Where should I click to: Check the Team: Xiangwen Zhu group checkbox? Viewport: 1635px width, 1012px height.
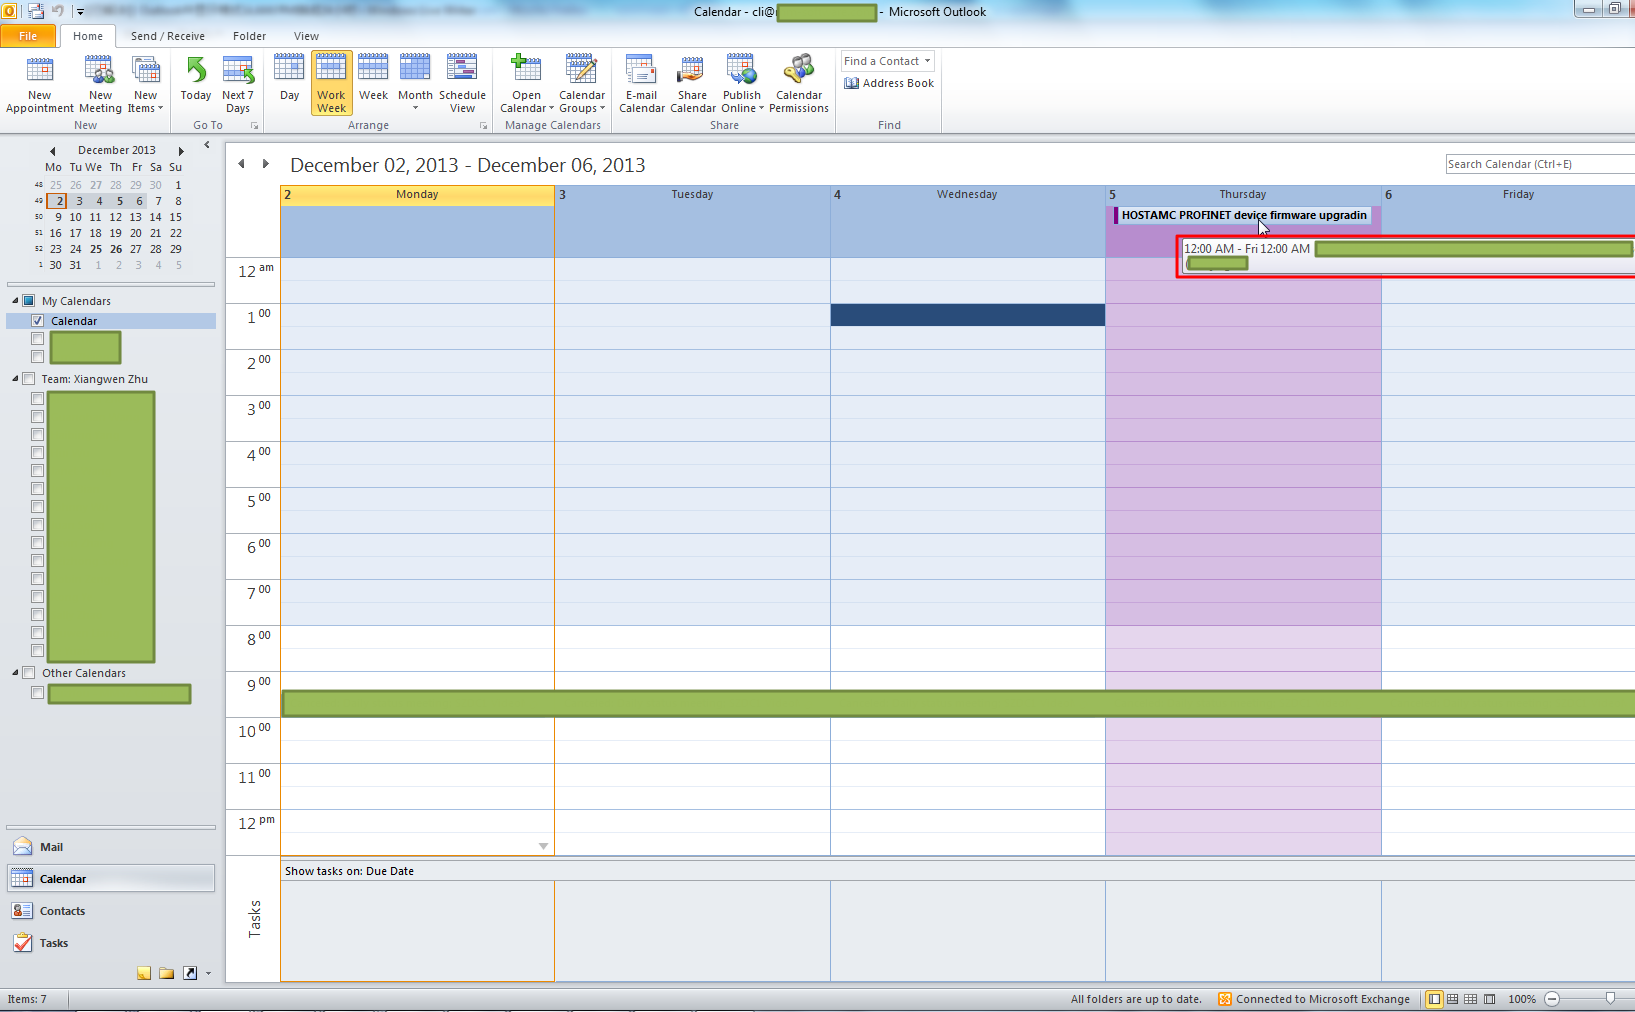coord(29,379)
